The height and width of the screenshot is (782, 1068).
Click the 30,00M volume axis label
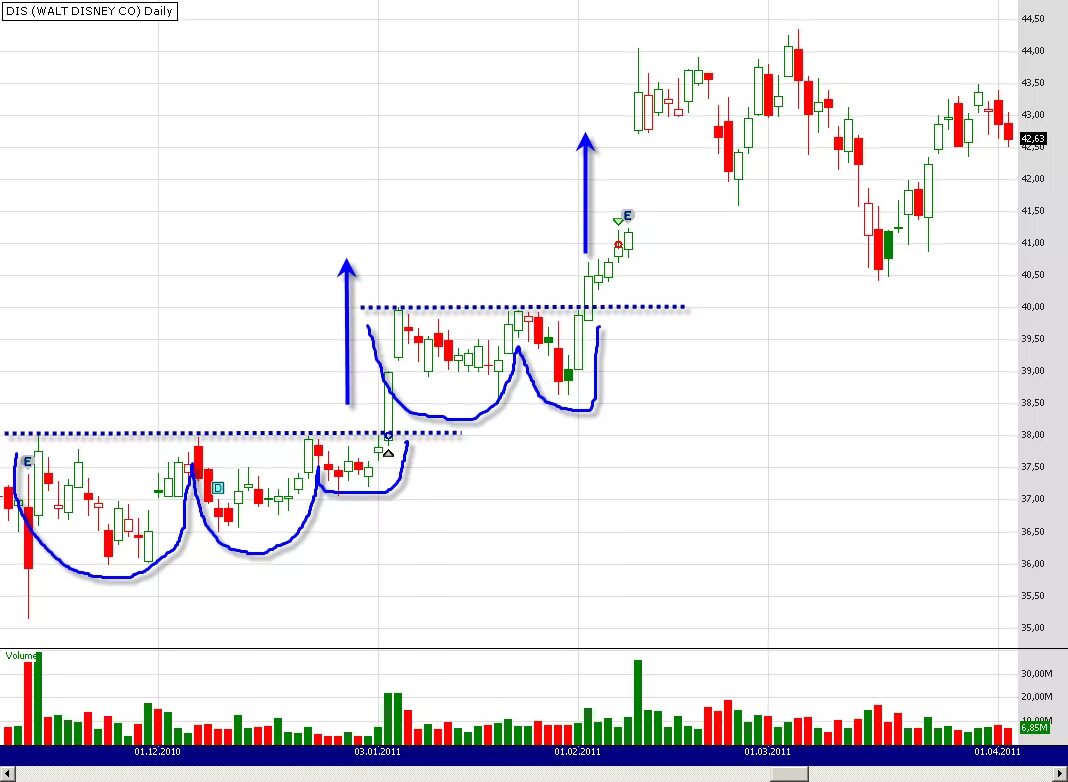click(1036, 674)
